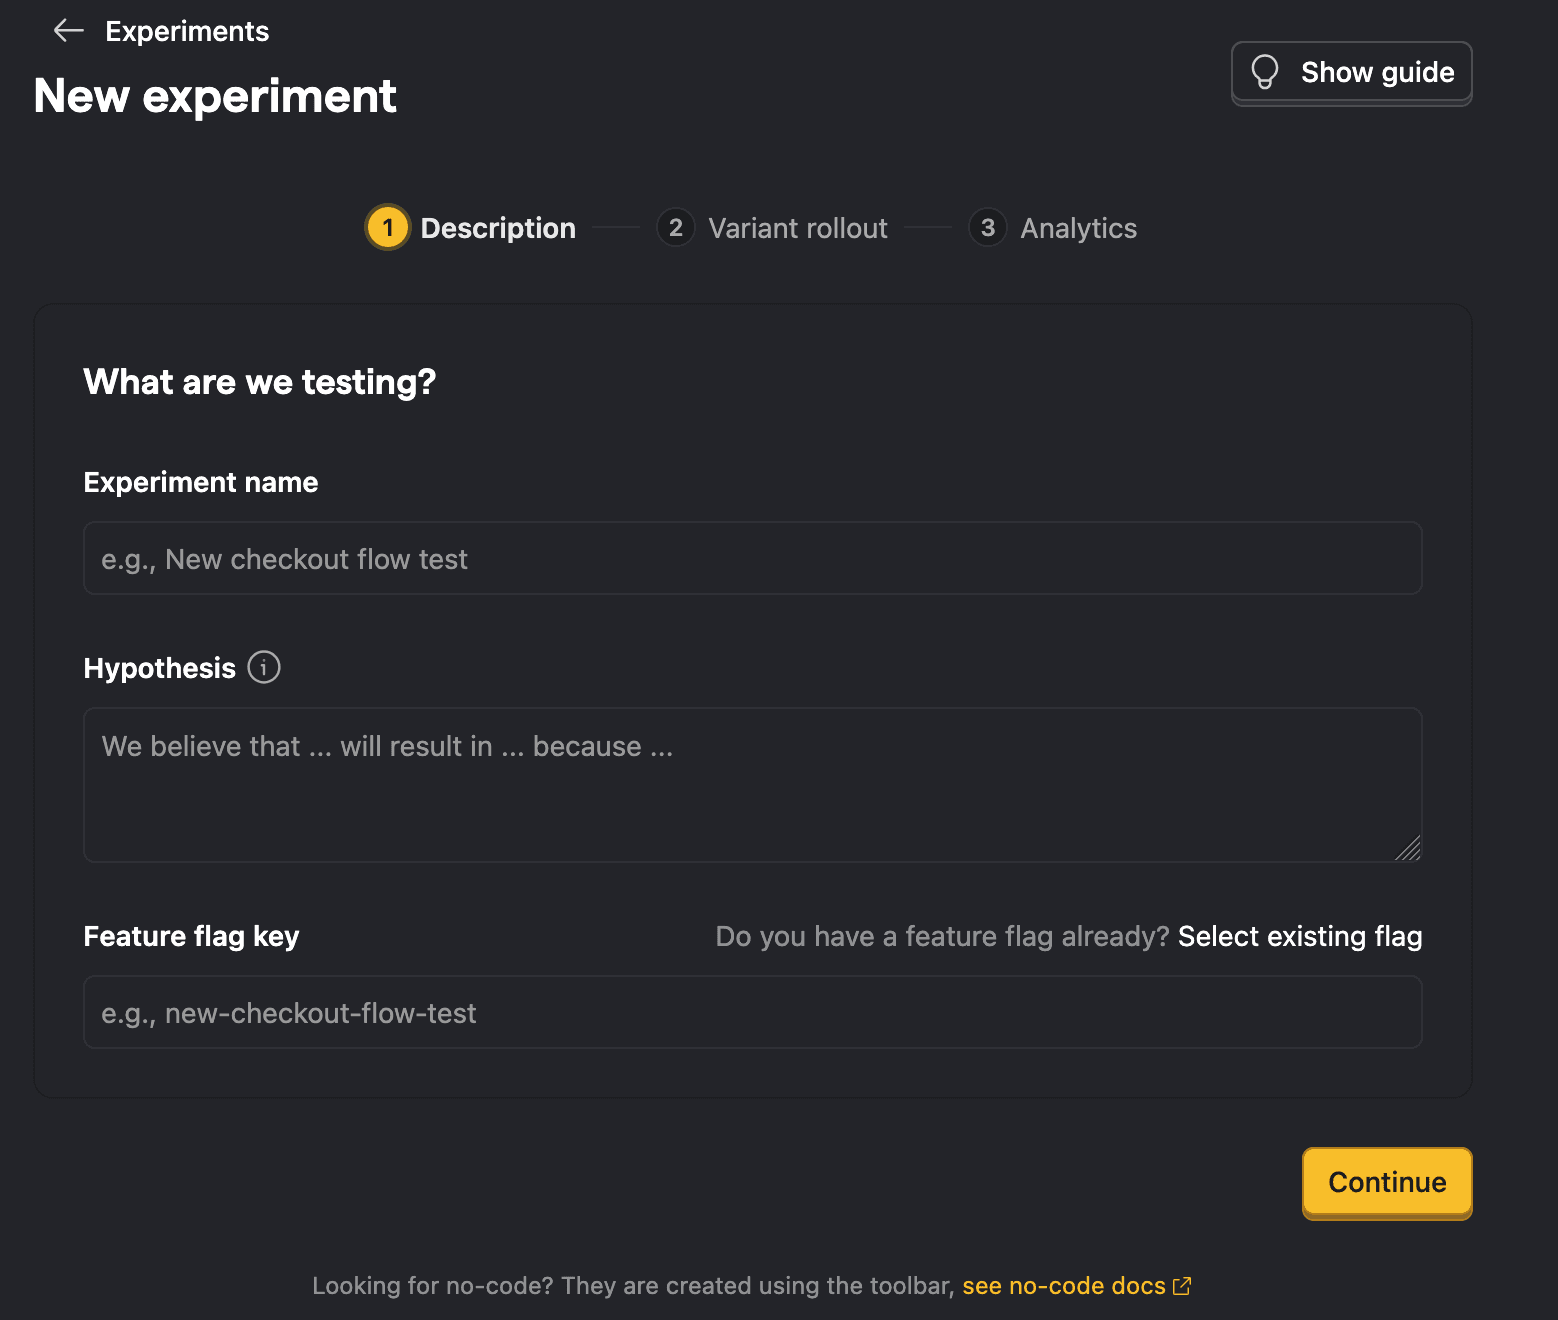
Task: Click the New experiment page title
Action: (x=214, y=95)
